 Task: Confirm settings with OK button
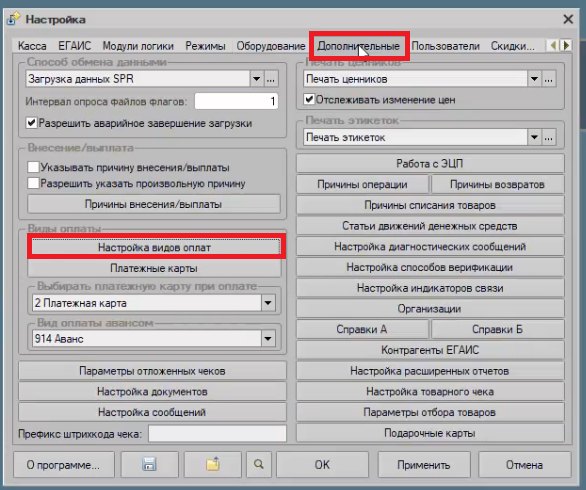322,465
